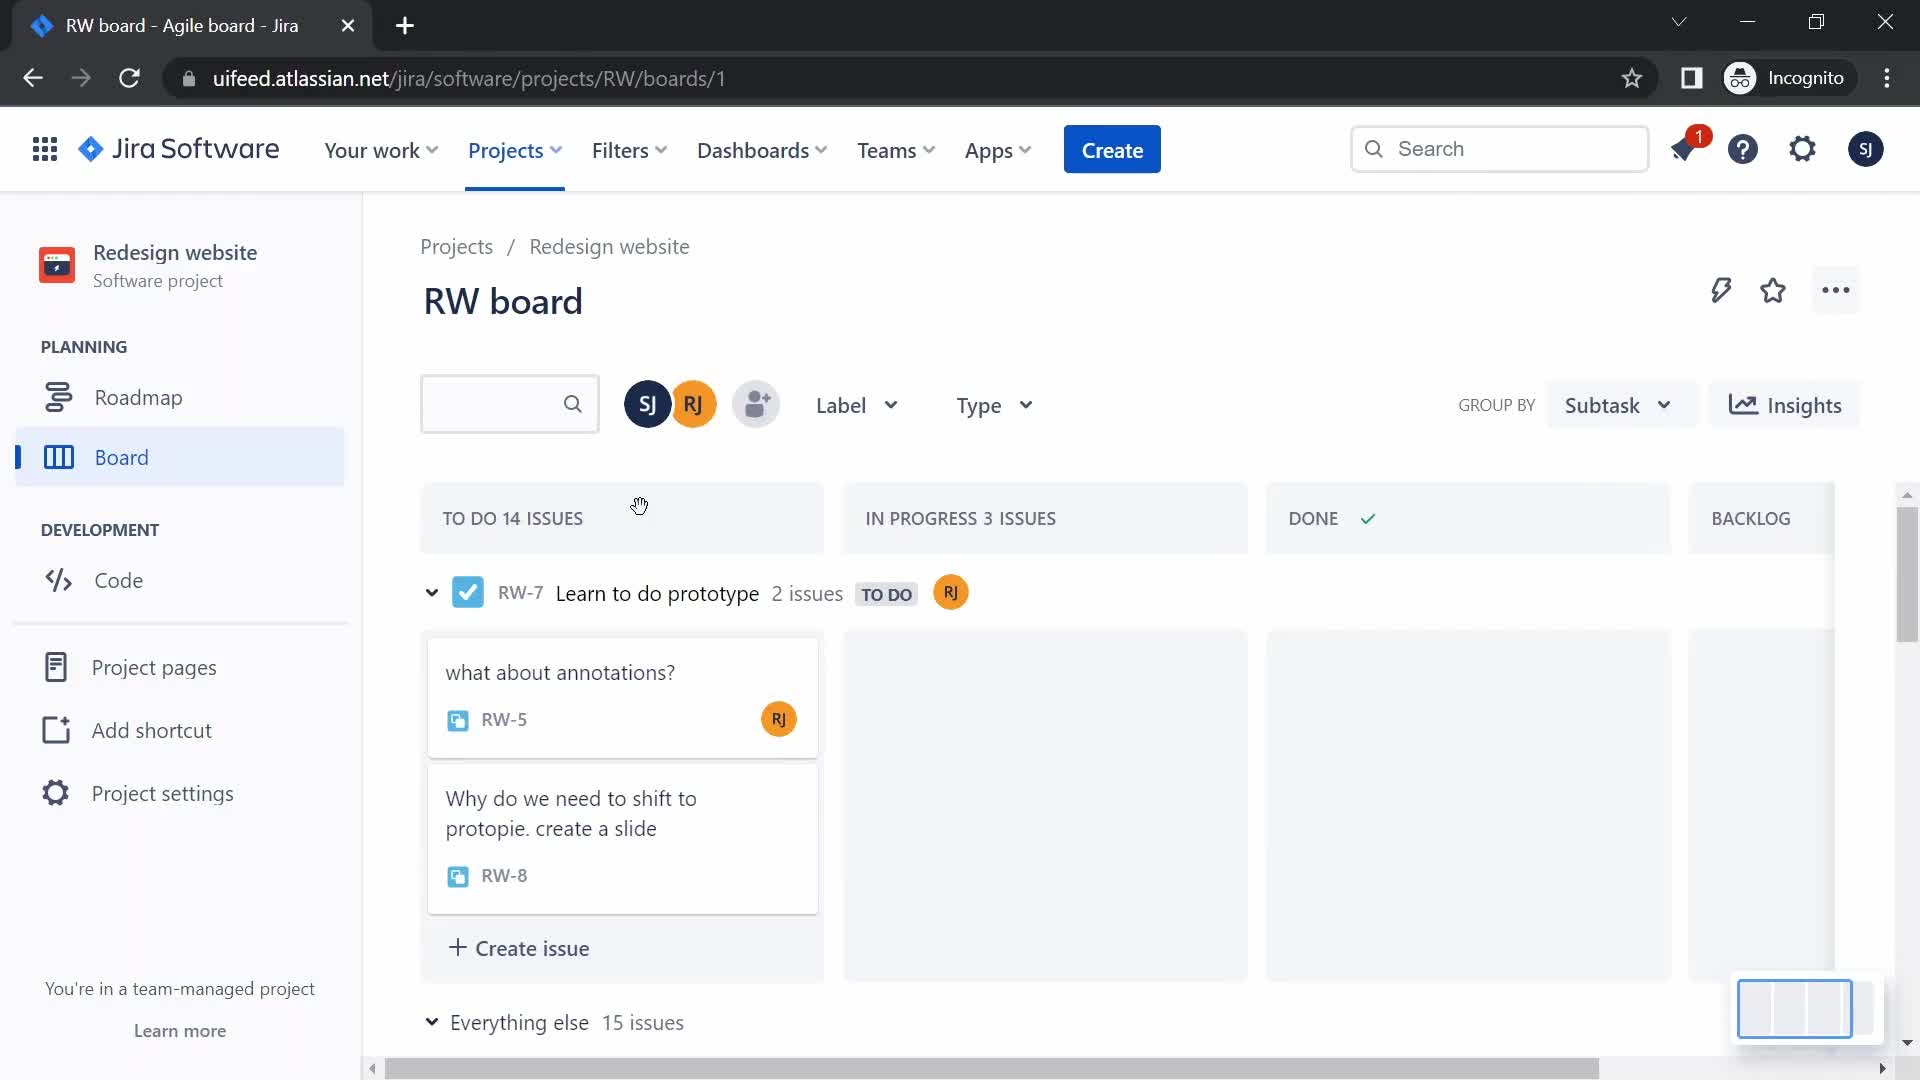Image resolution: width=1920 pixels, height=1080 pixels.
Task: Collapse the RW-7 Learn to do prototype epic
Action: (x=431, y=592)
